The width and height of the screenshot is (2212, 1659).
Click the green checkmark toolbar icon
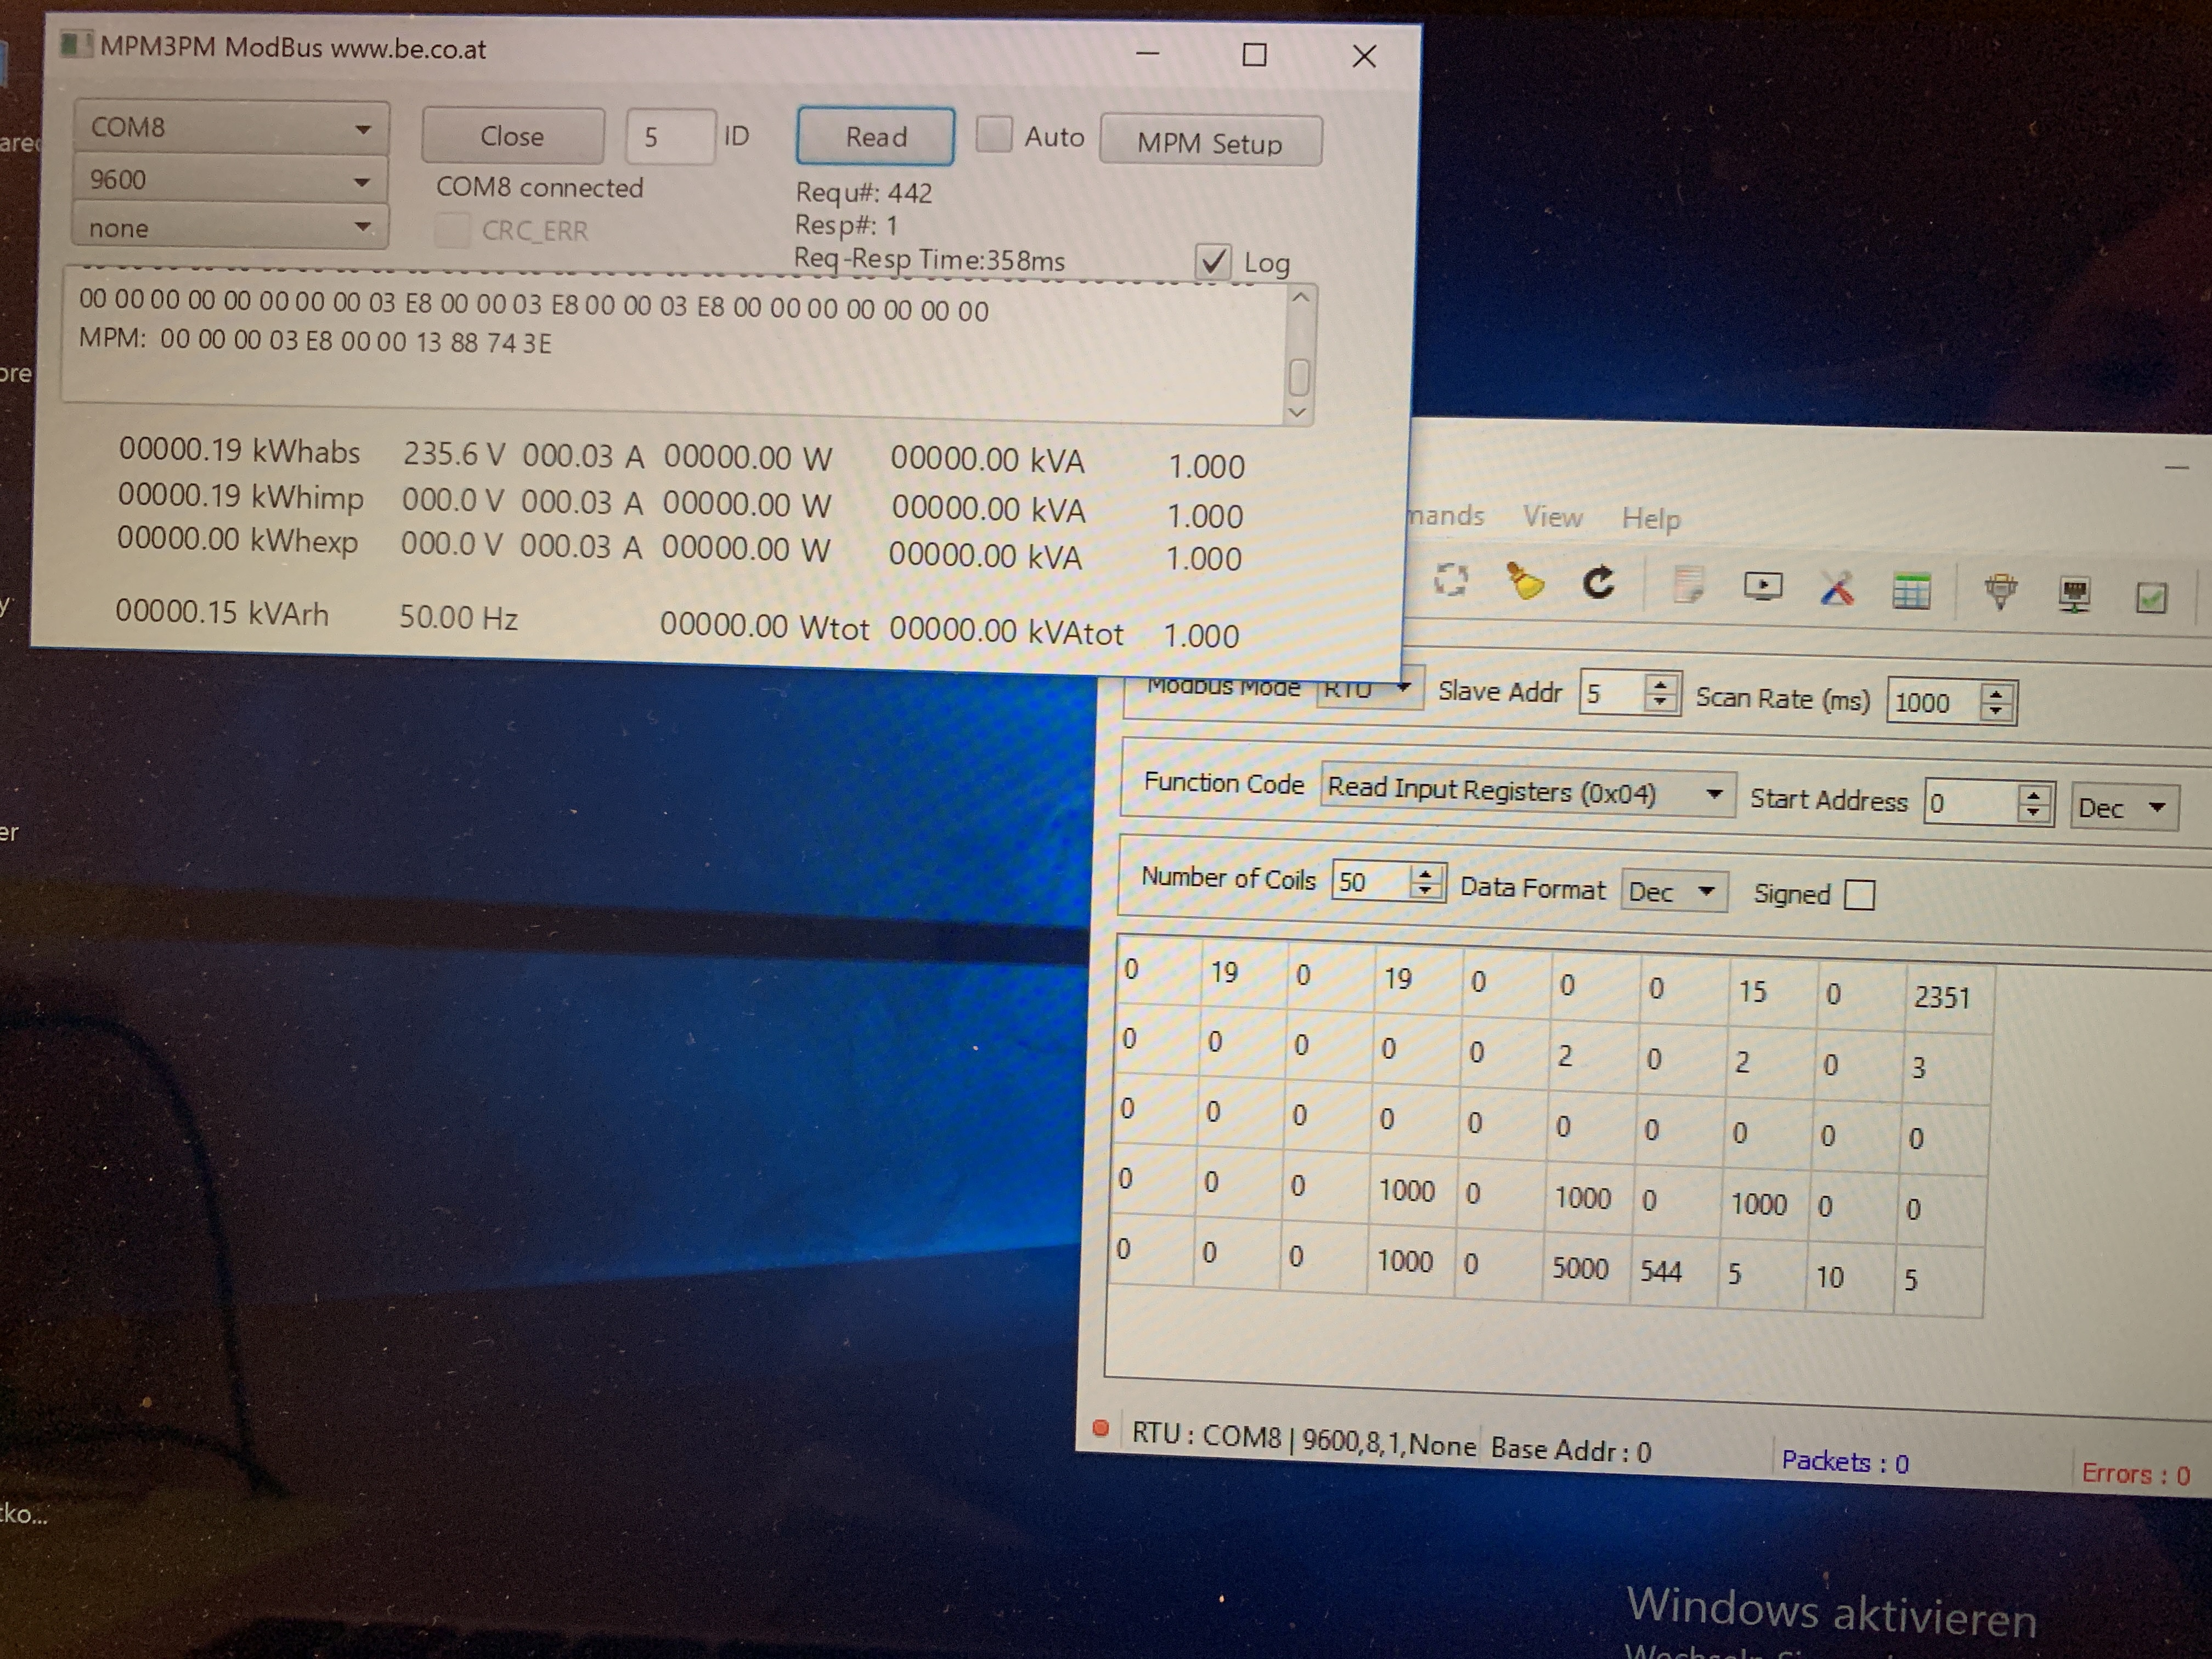[x=2151, y=598]
